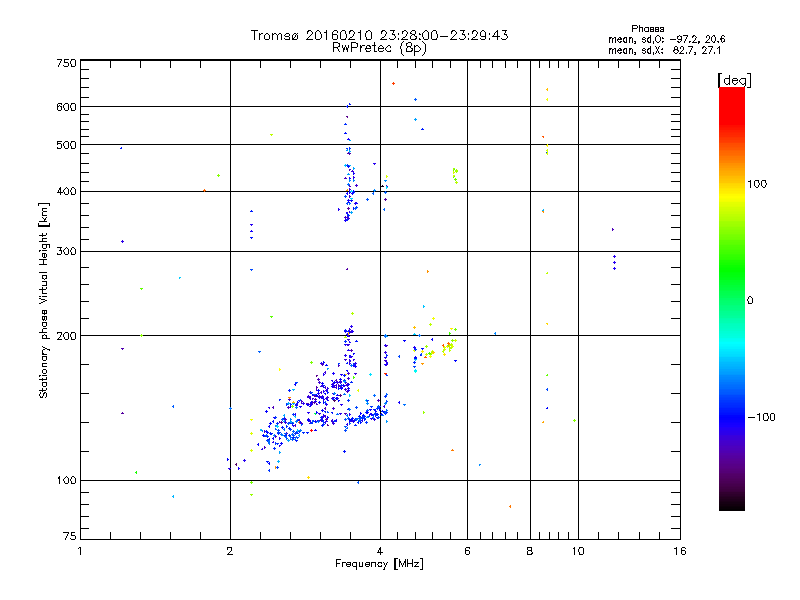Click the y-axis tick label '600'
800x600 pixels.
coord(66,107)
